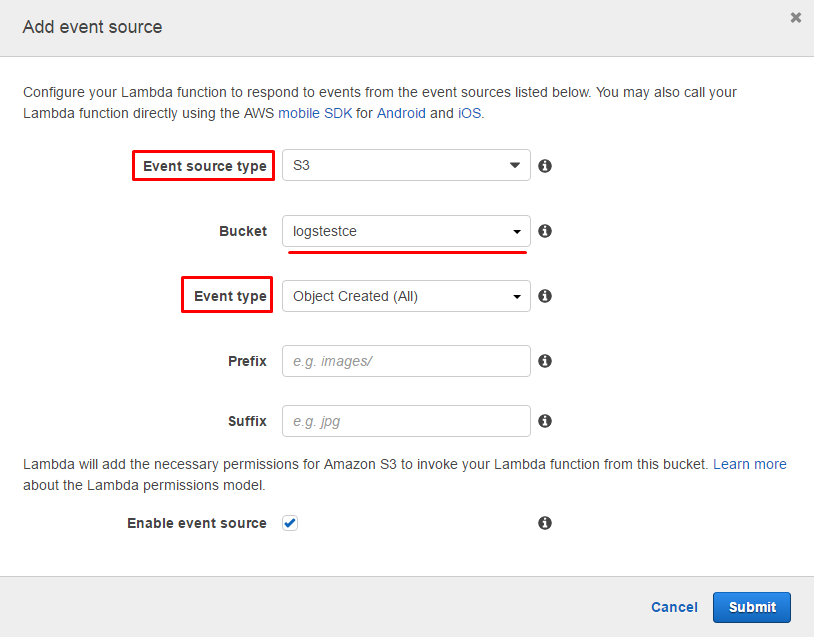This screenshot has height=637, width=814.
Task: Submit the event source form
Action: tap(752, 607)
